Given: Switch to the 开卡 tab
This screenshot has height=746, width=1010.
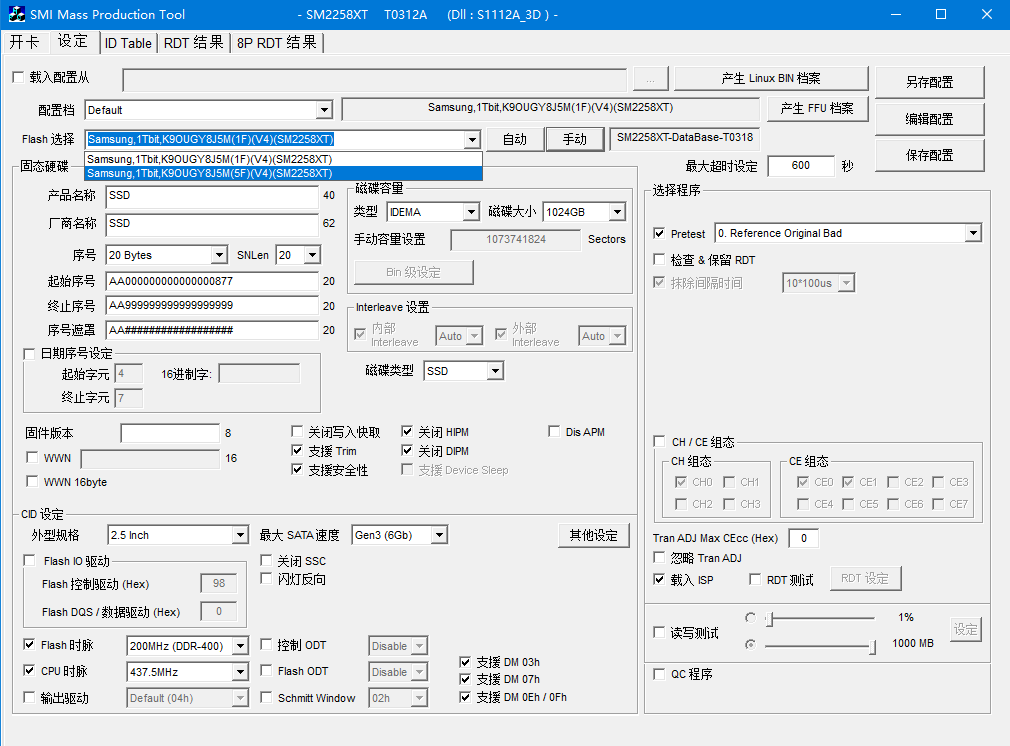Looking at the screenshot, I should point(25,42).
